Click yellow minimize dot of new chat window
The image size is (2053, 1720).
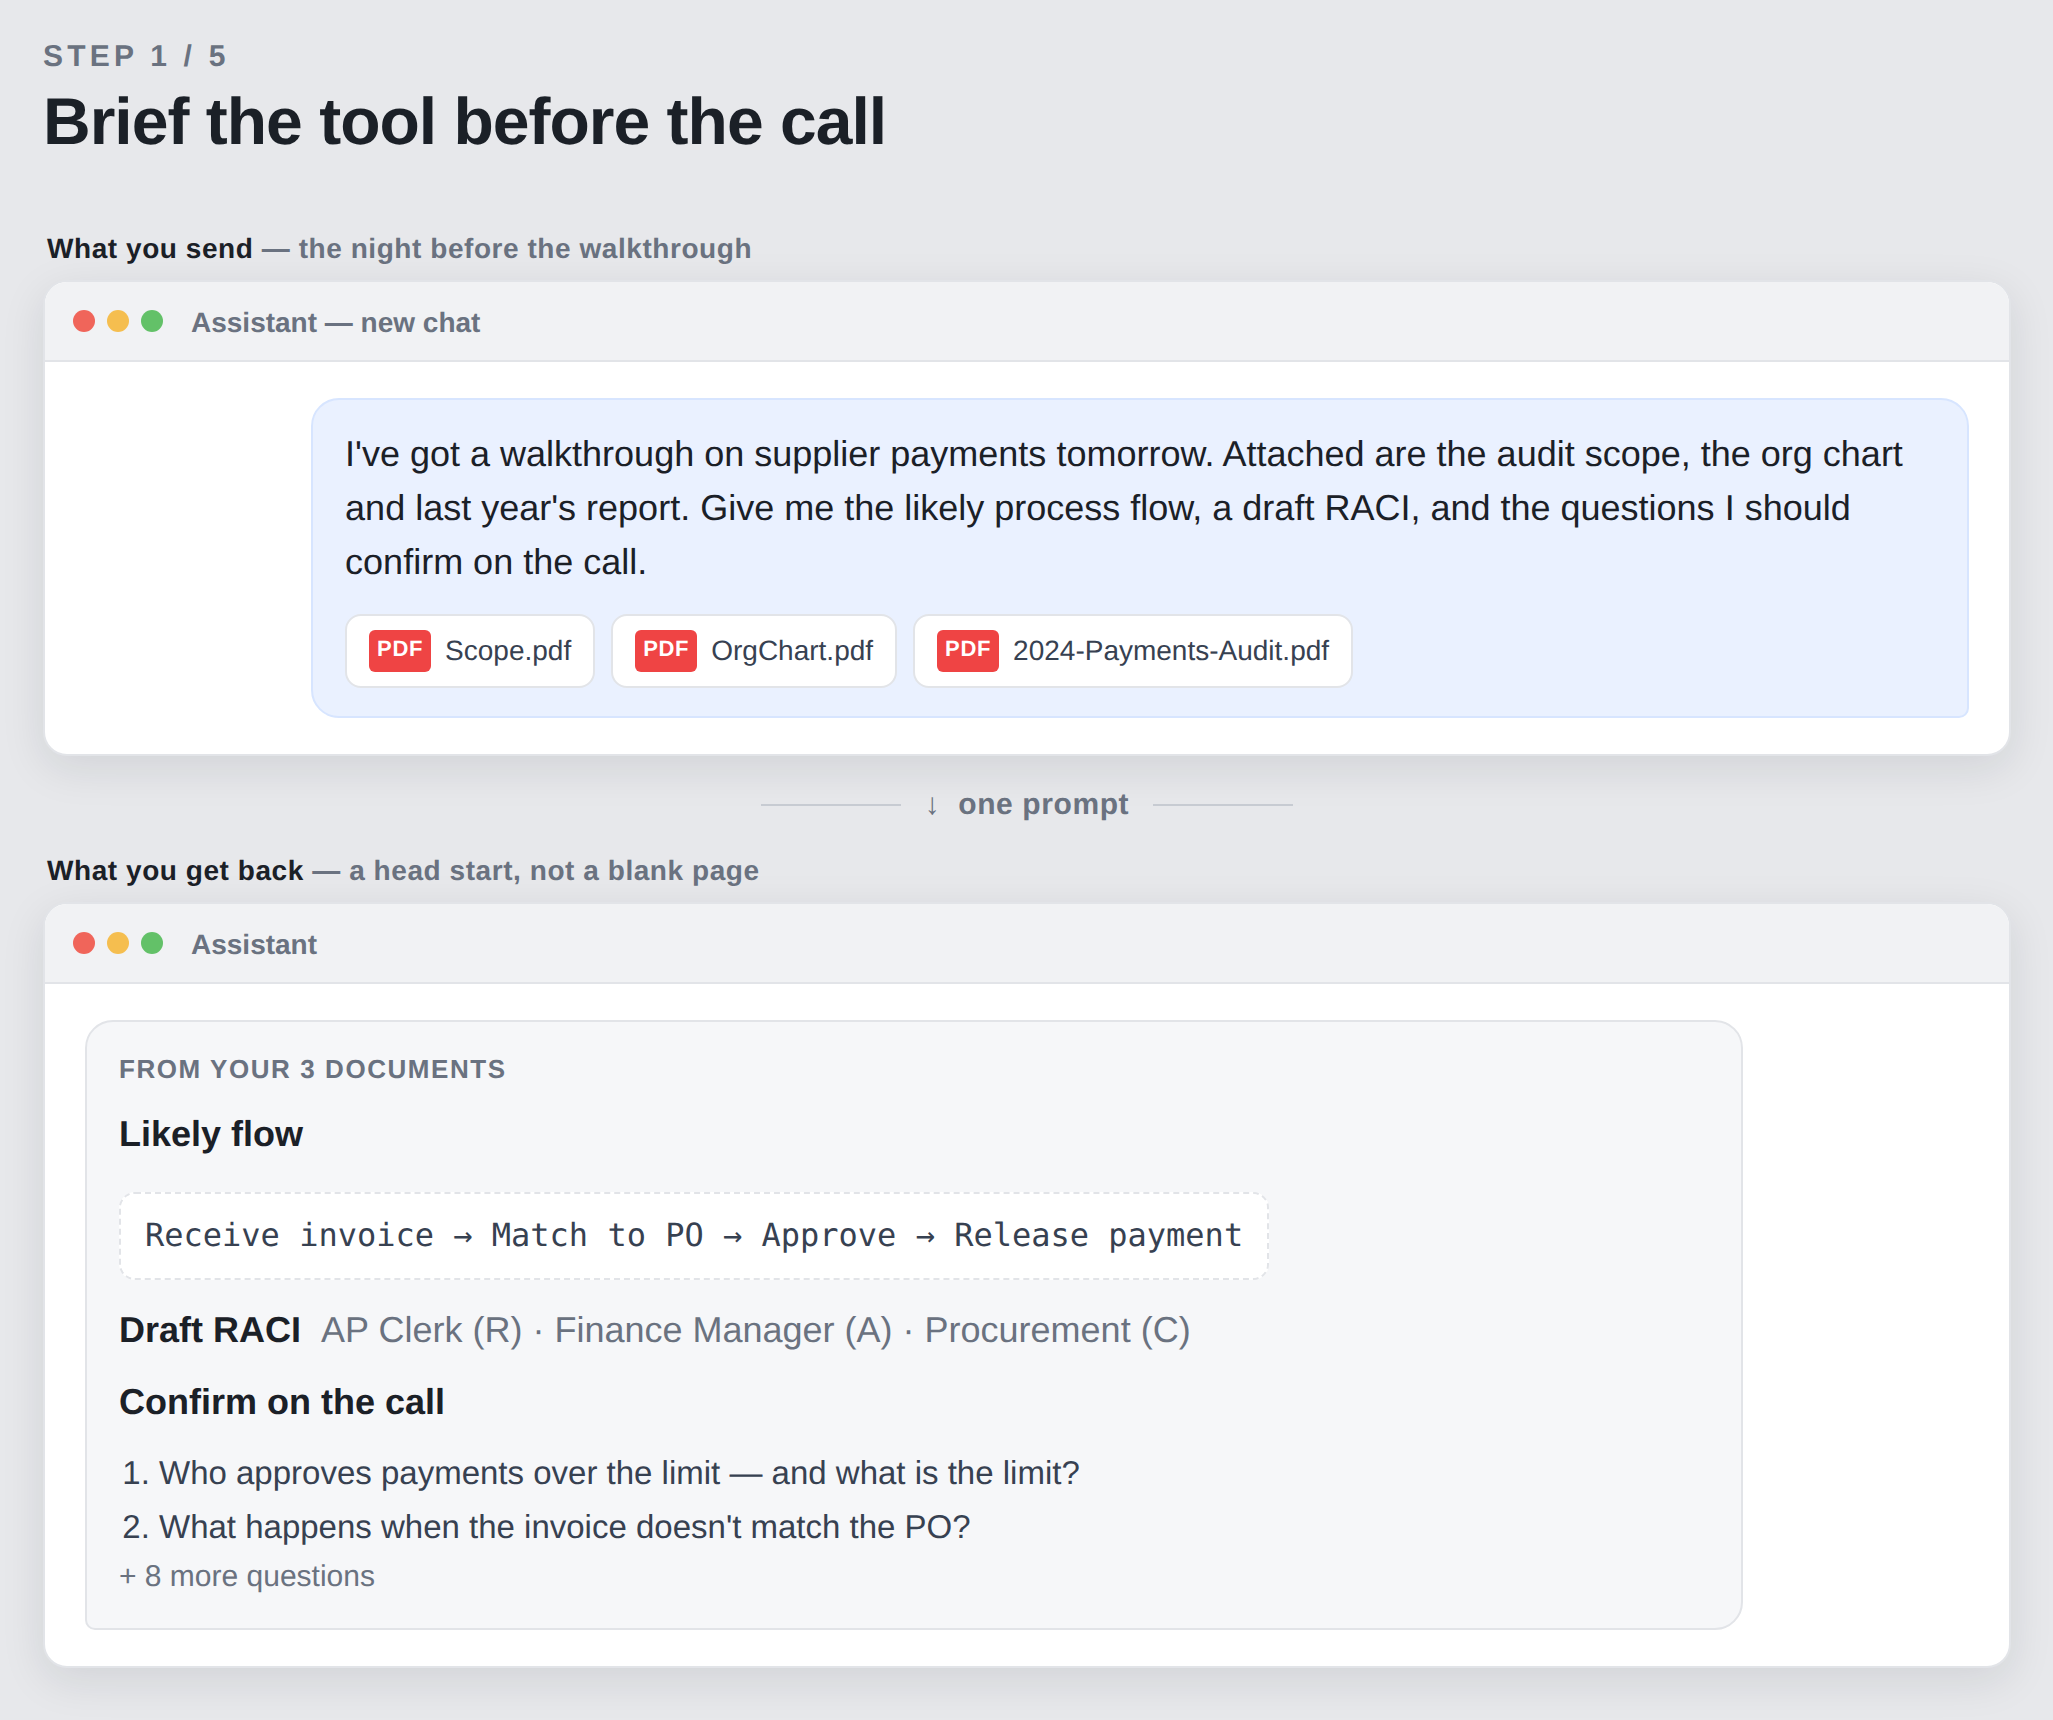(118, 321)
